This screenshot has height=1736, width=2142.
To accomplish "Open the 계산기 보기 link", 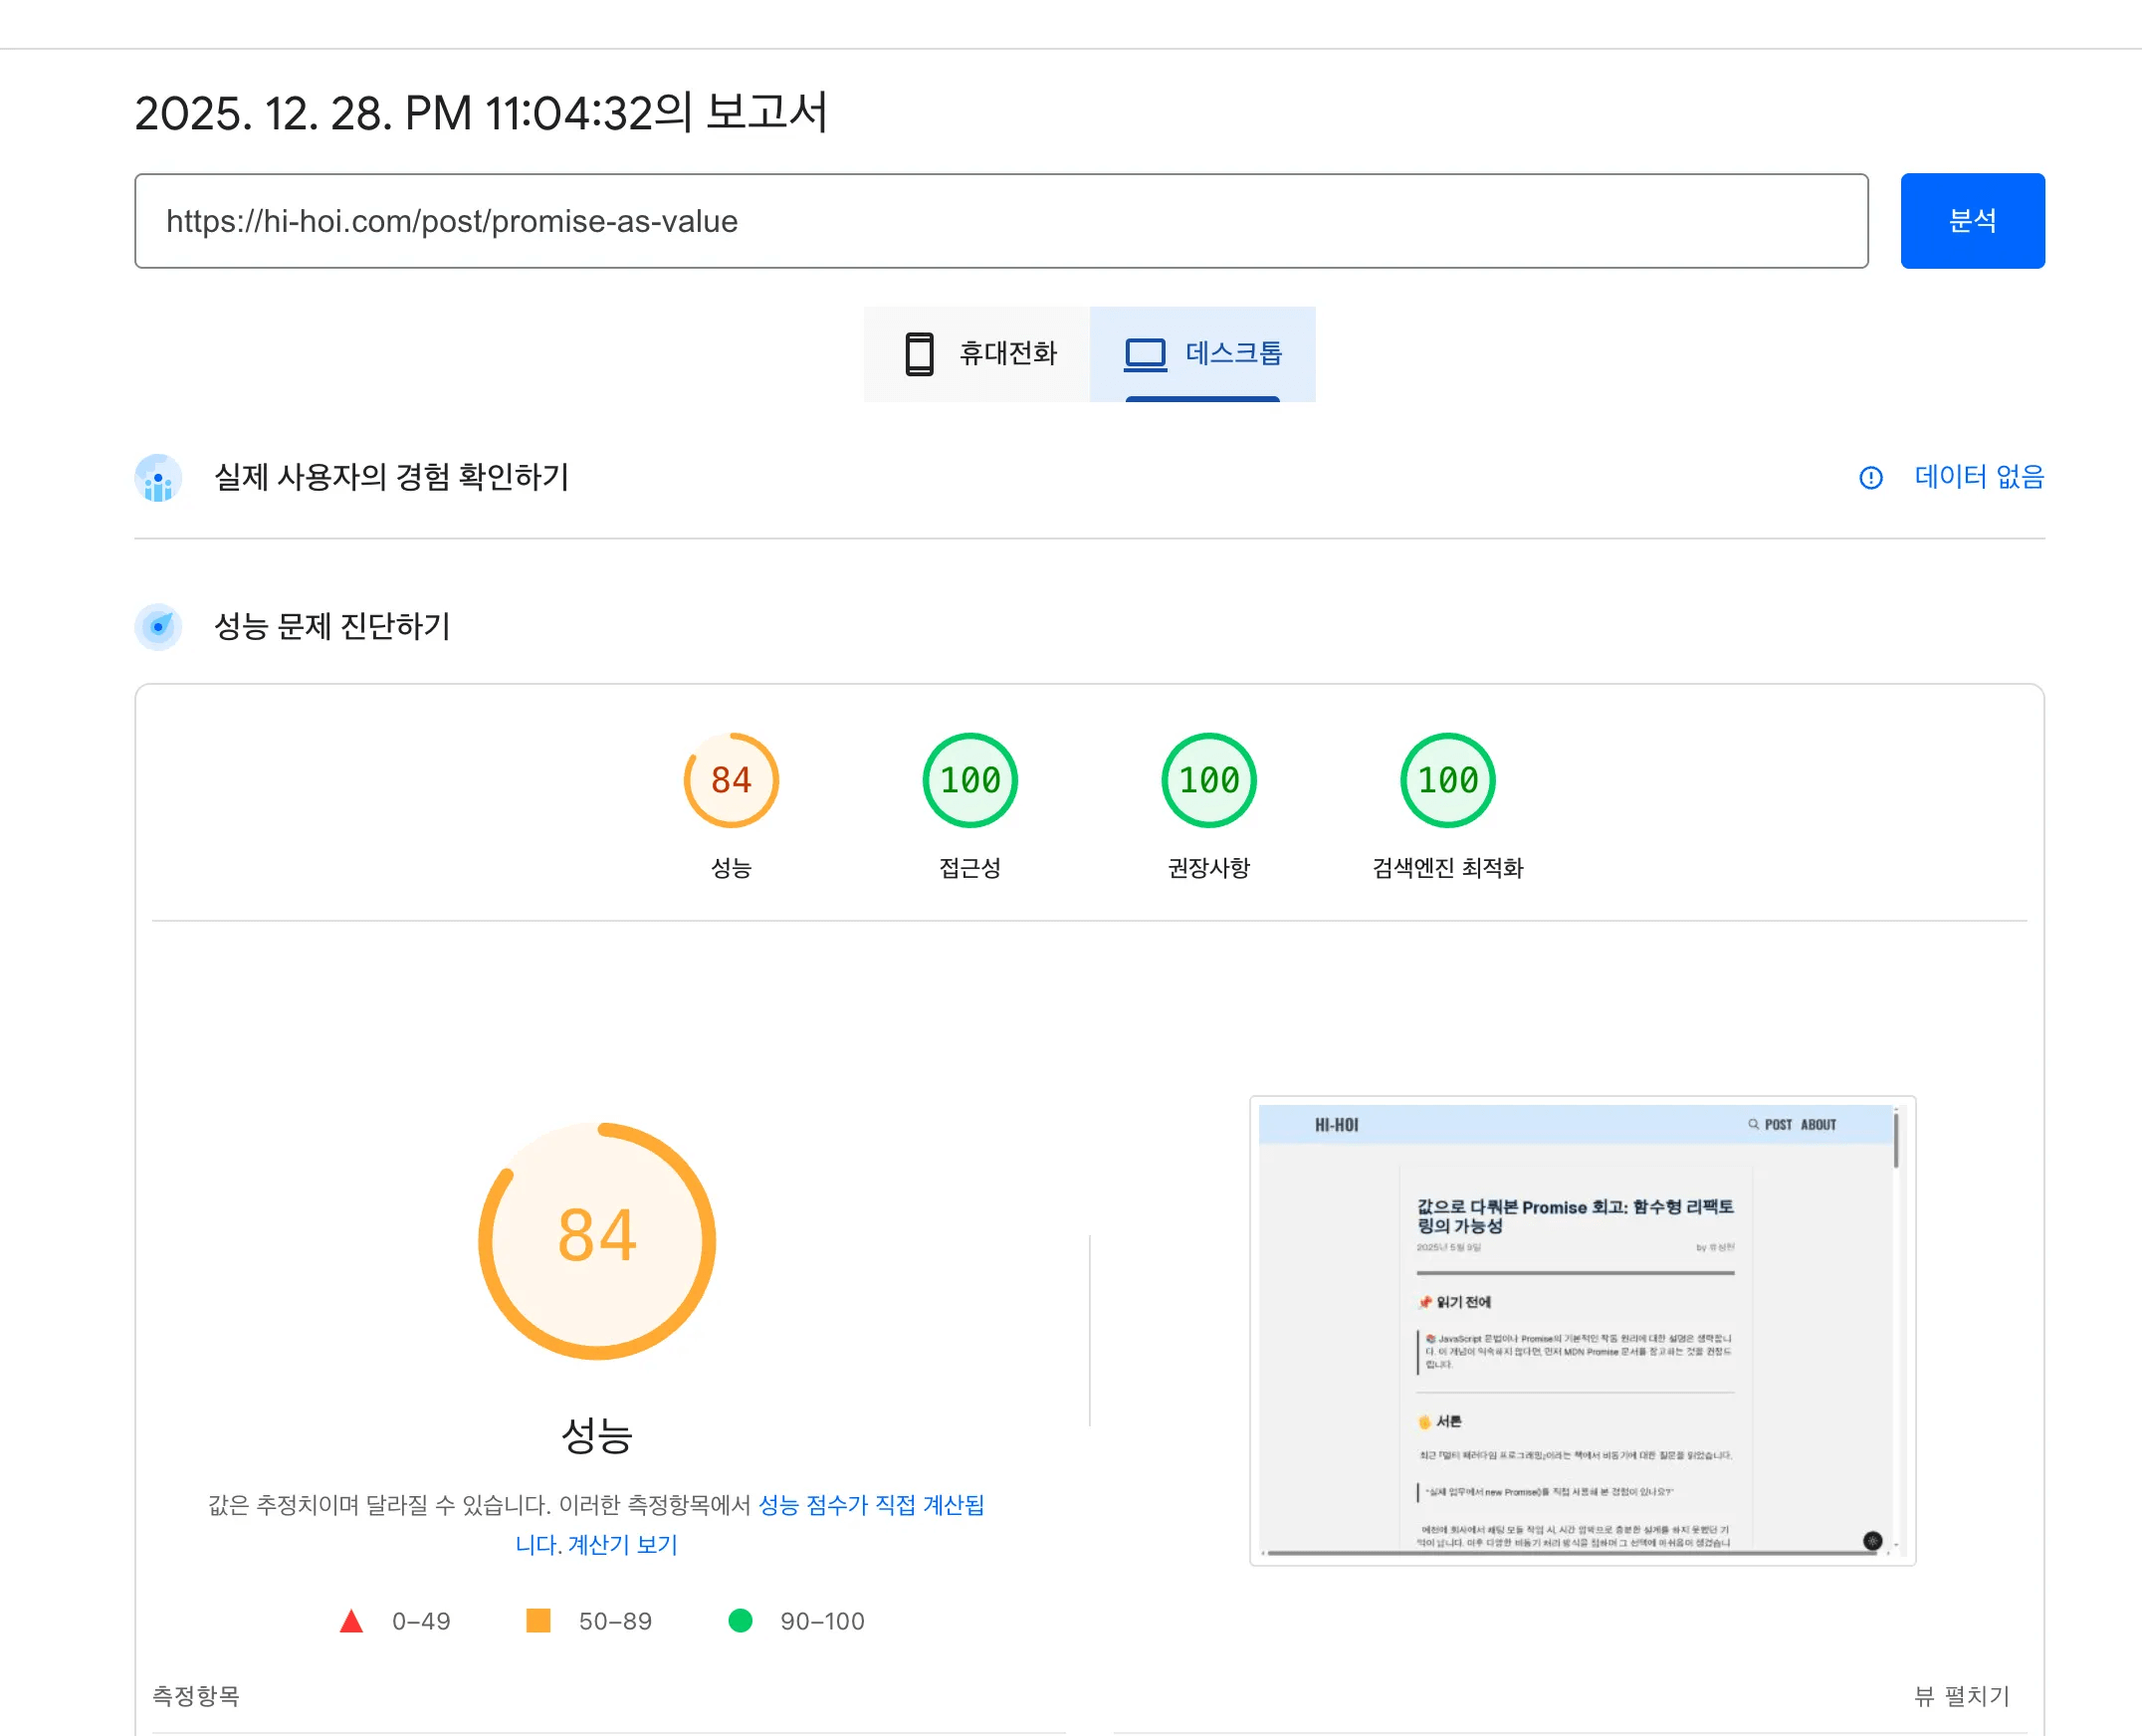I will point(622,1545).
